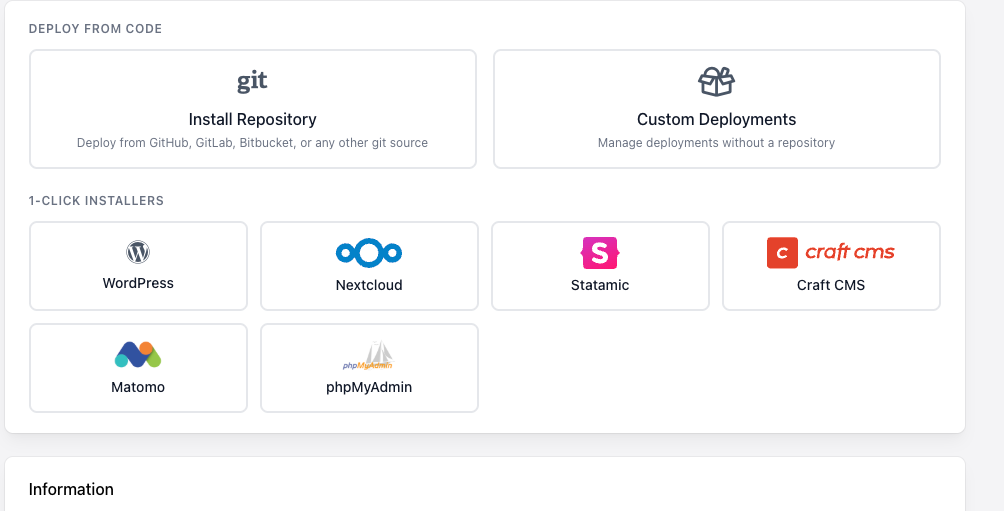Click the "1-Click Installers" section heading

click(x=96, y=201)
